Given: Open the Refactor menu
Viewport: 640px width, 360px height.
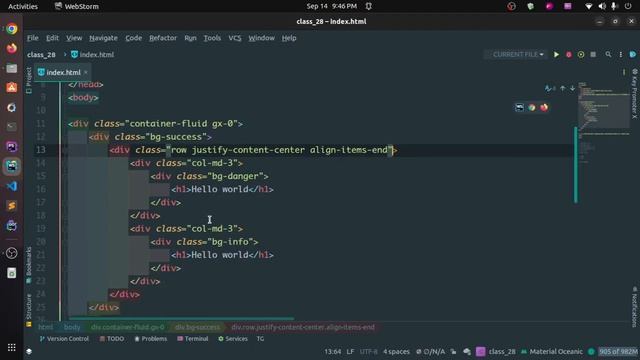Looking at the screenshot, I should point(163,38).
